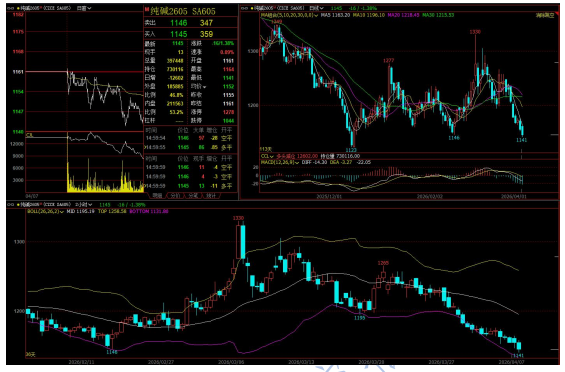Screen dimensions: 565x372
Task: Click the MA20 1218.45 readout
Action: [403, 15]
